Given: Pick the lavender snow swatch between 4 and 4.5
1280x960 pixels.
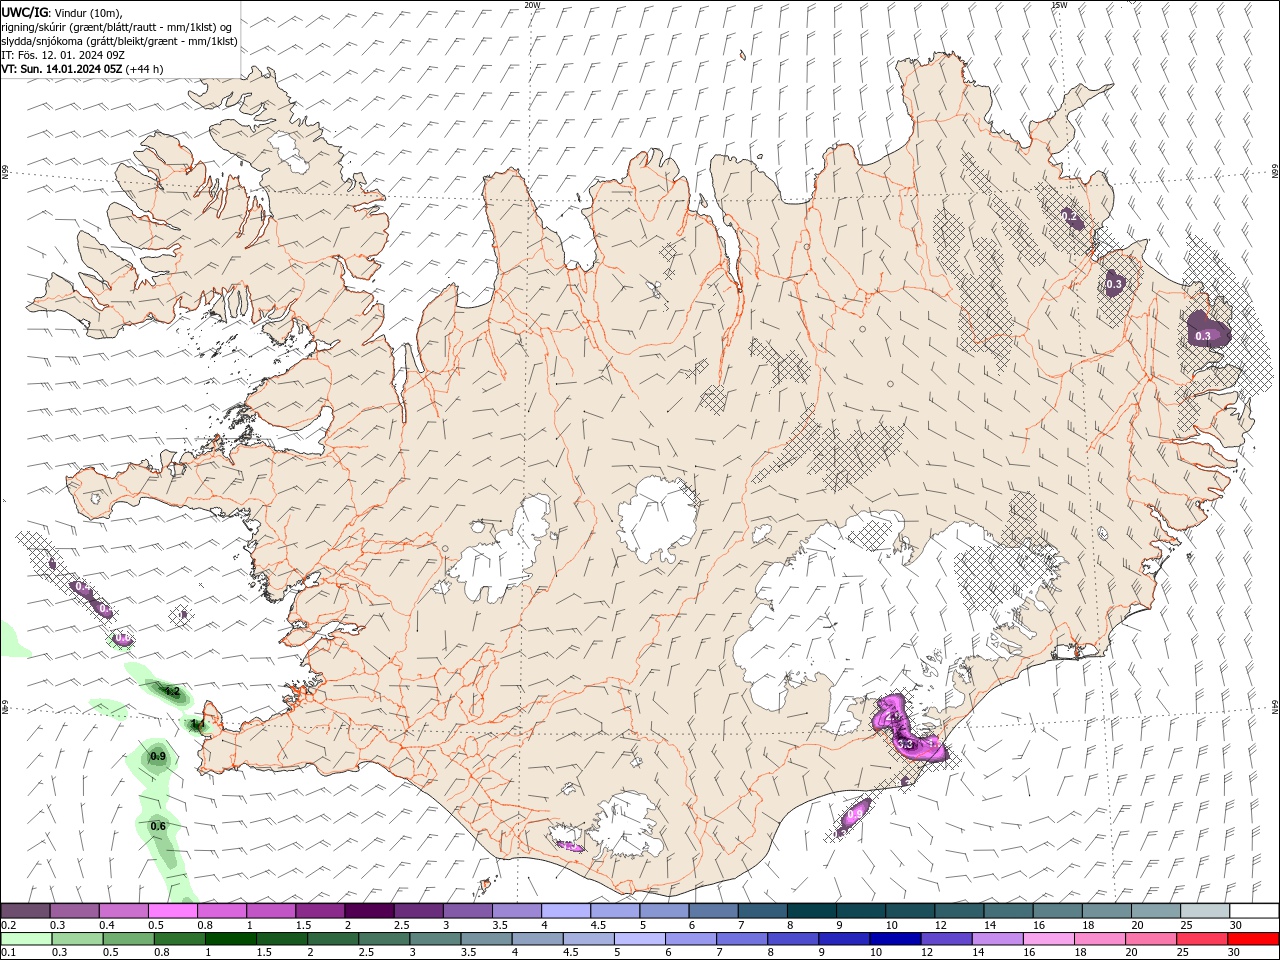Looking at the screenshot, I should 566,911.
